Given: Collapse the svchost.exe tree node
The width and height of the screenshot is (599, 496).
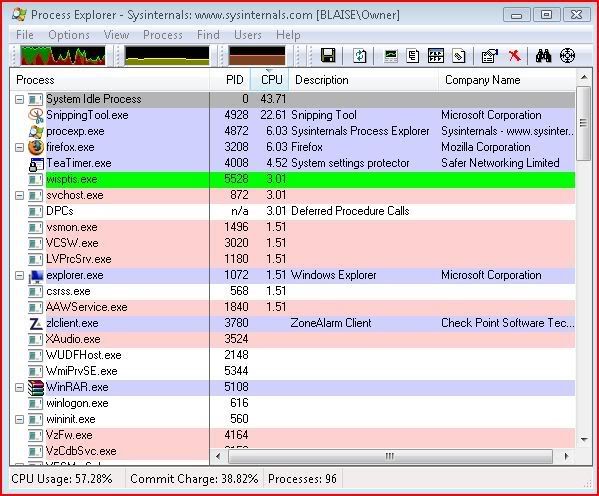Looking at the screenshot, I should click(x=19, y=196).
